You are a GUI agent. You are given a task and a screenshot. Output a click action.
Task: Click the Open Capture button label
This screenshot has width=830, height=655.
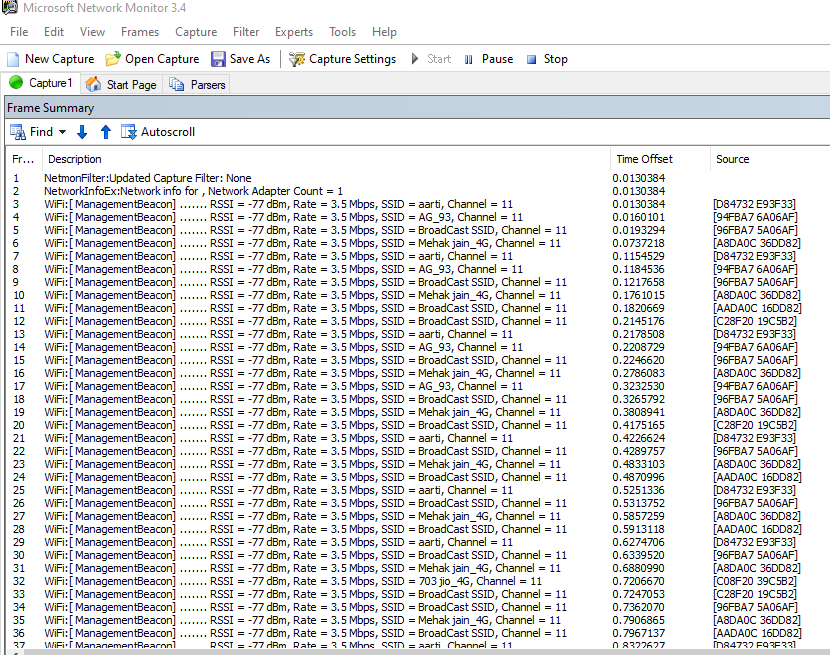click(162, 59)
